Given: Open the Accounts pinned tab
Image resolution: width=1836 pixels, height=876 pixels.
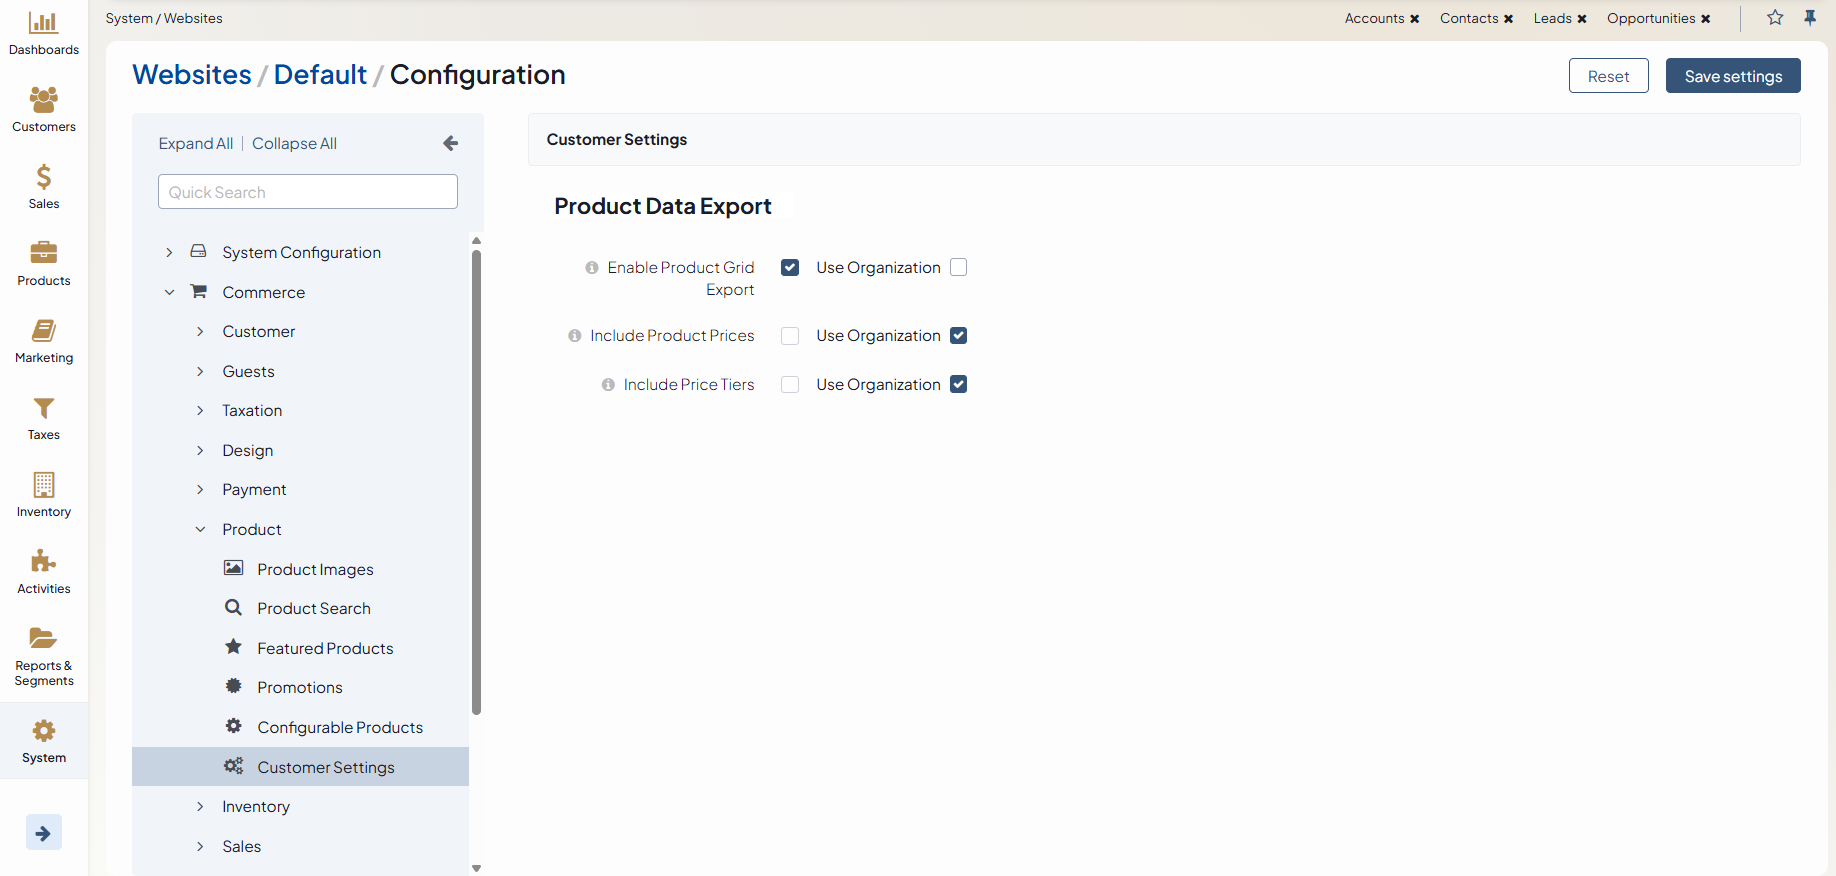Looking at the screenshot, I should coord(1374,19).
